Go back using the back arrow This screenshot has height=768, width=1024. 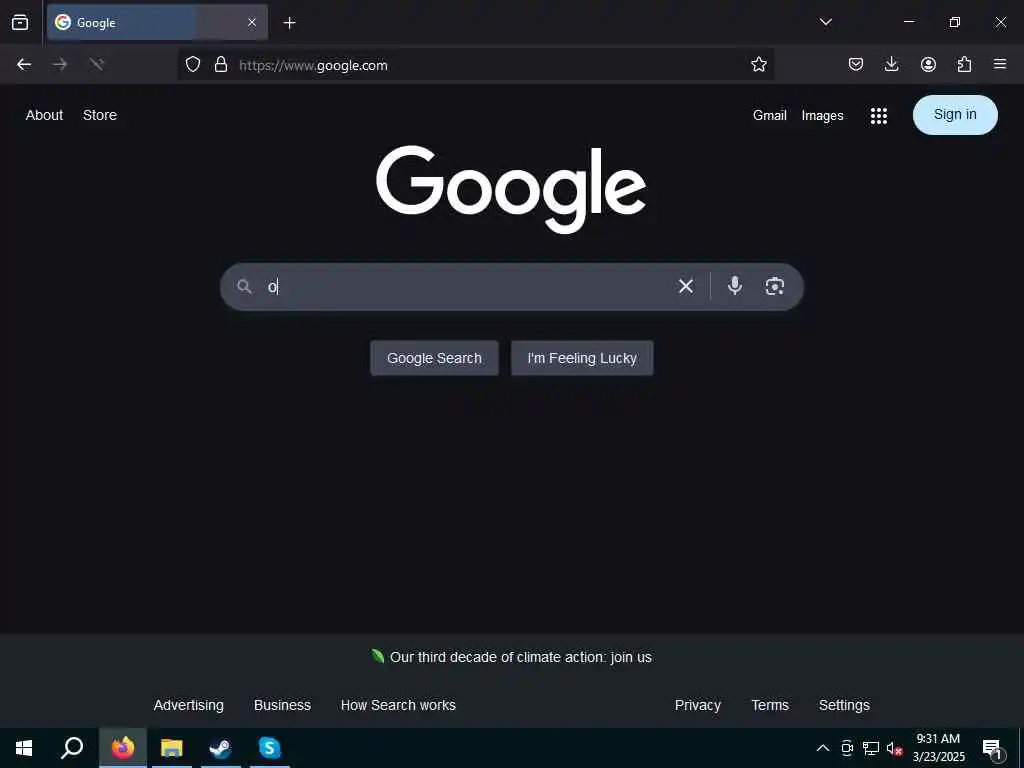pos(24,64)
